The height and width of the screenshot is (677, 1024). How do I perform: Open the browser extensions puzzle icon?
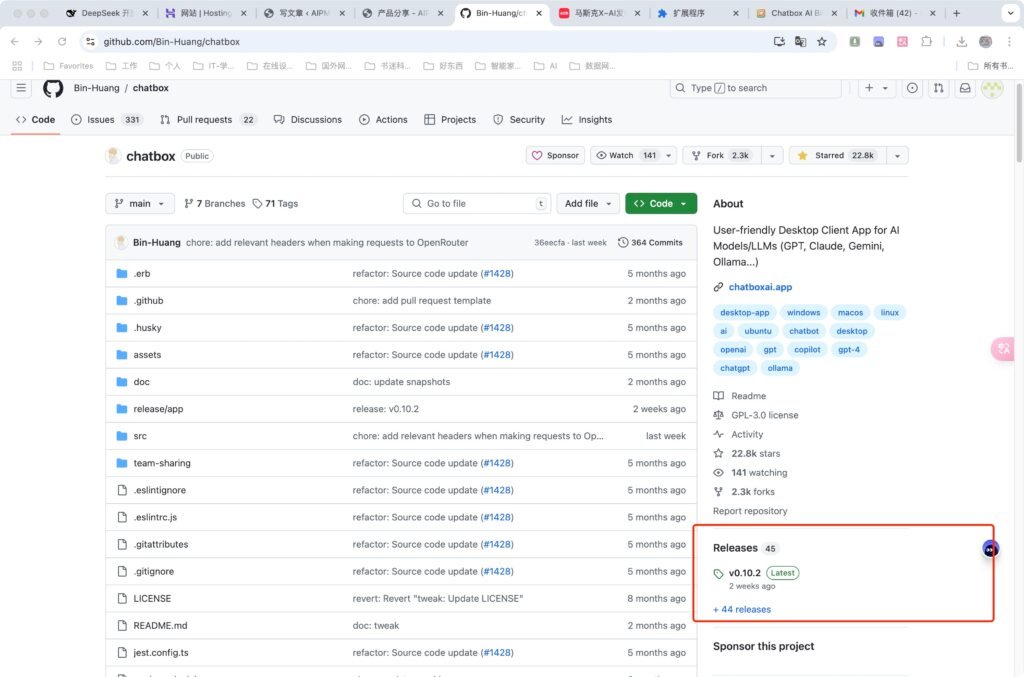click(x=926, y=42)
